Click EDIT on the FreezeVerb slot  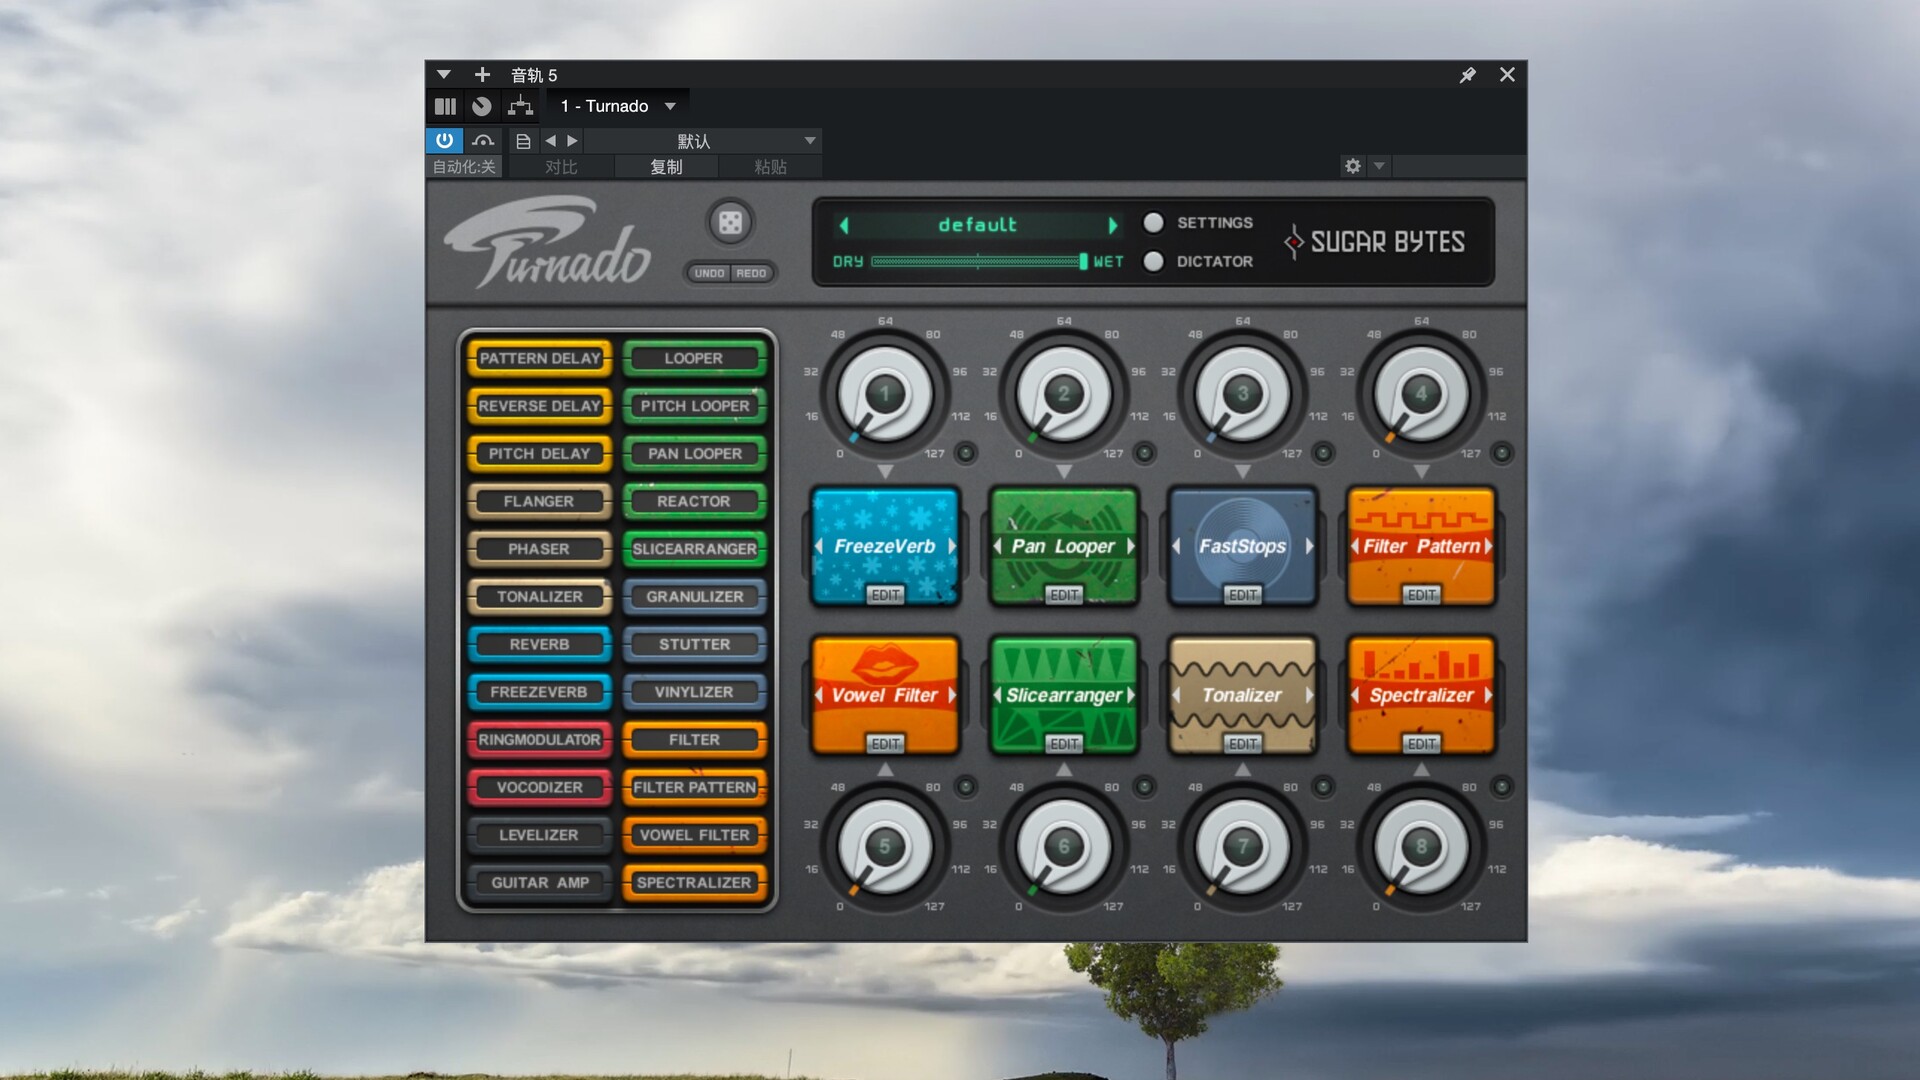(x=885, y=595)
